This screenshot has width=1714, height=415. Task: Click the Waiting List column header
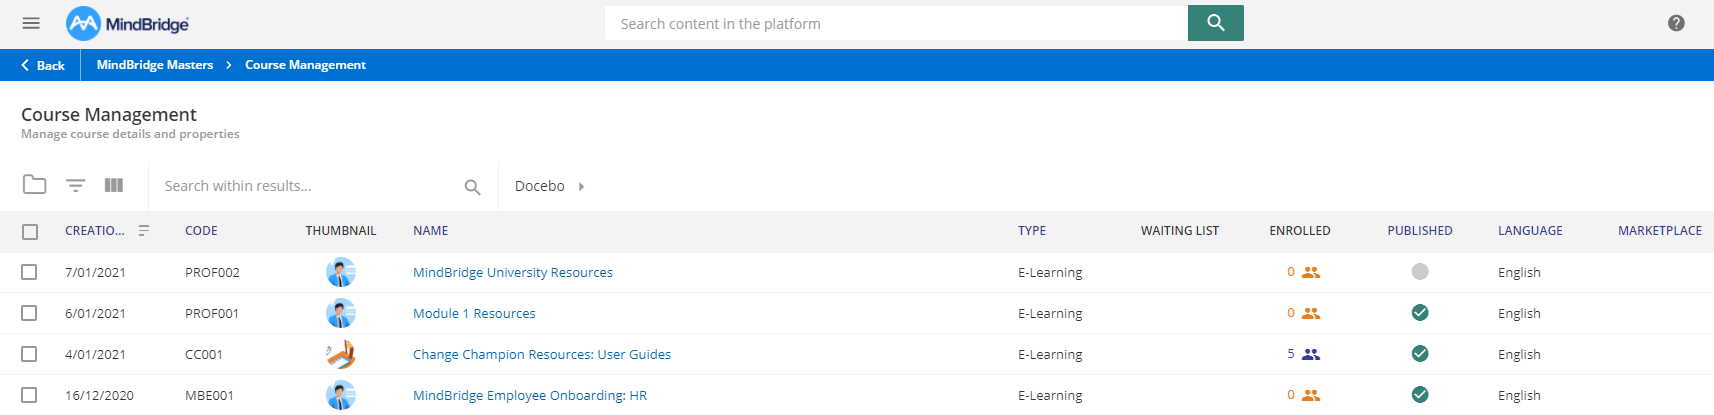tap(1180, 230)
